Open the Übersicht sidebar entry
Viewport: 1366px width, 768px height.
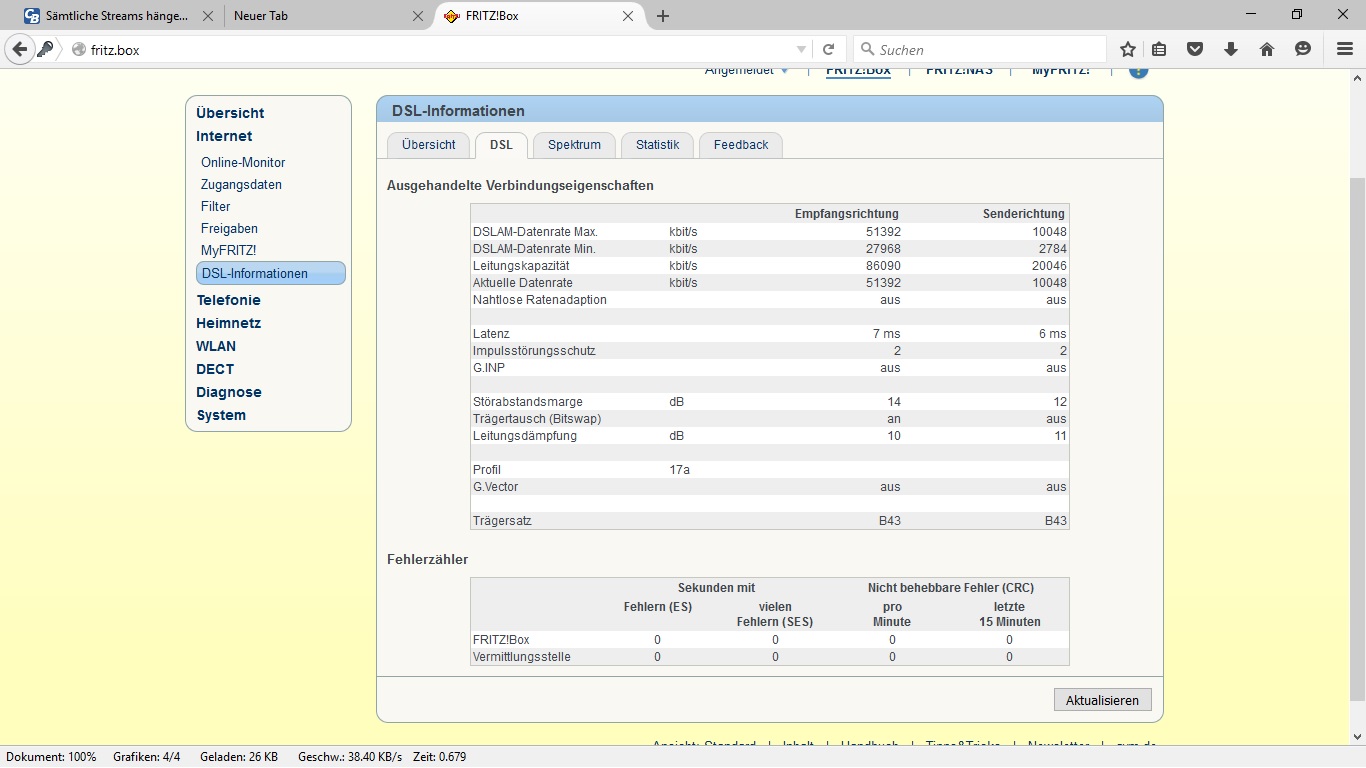[230, 113]
